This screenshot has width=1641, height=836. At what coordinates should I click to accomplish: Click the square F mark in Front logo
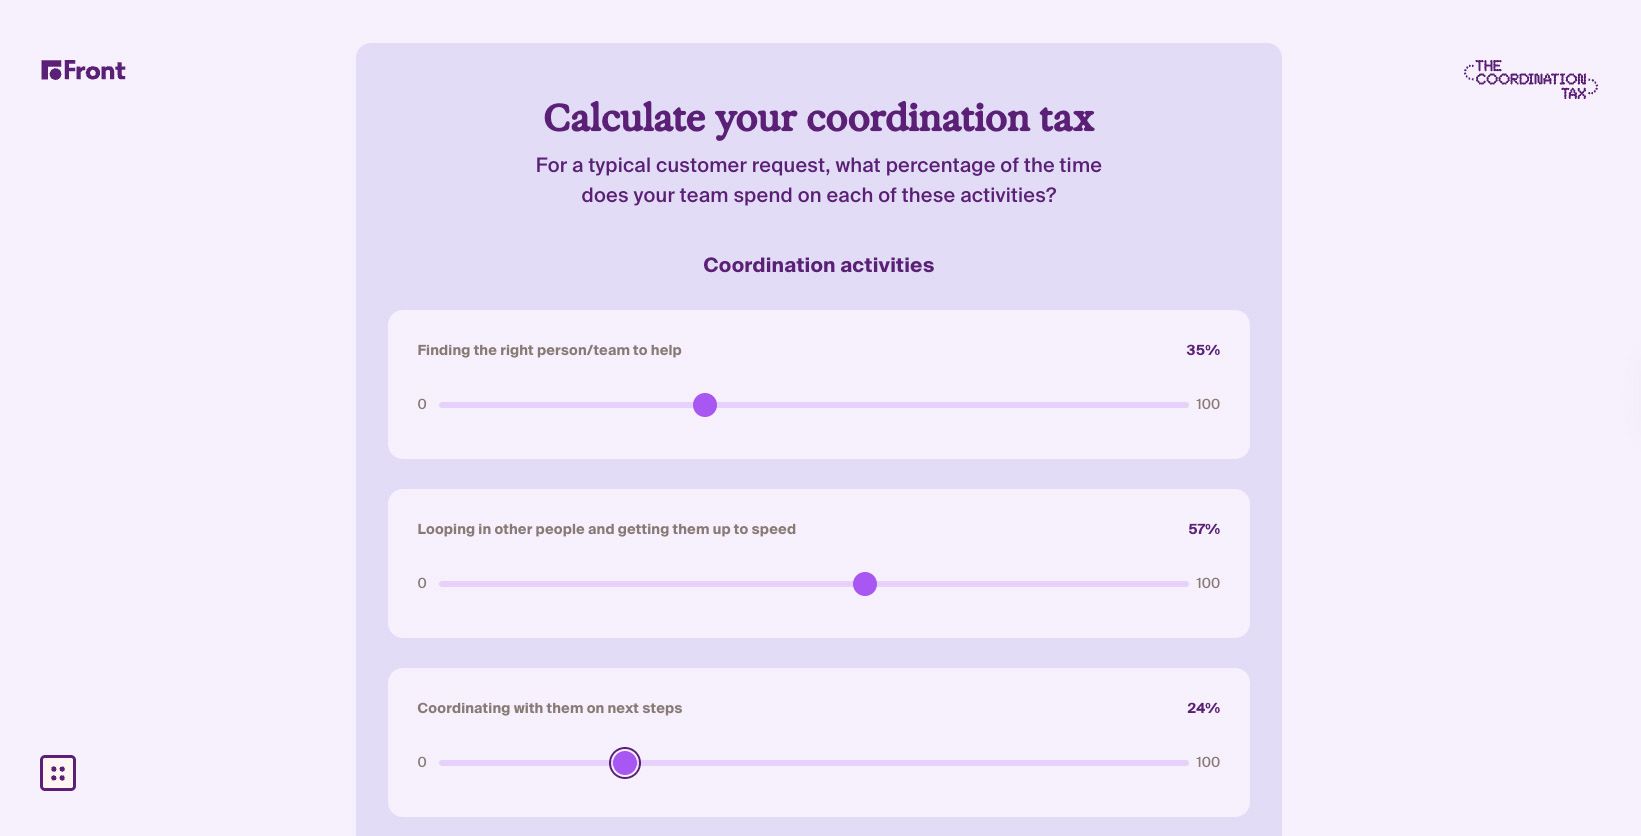[51, 70]
